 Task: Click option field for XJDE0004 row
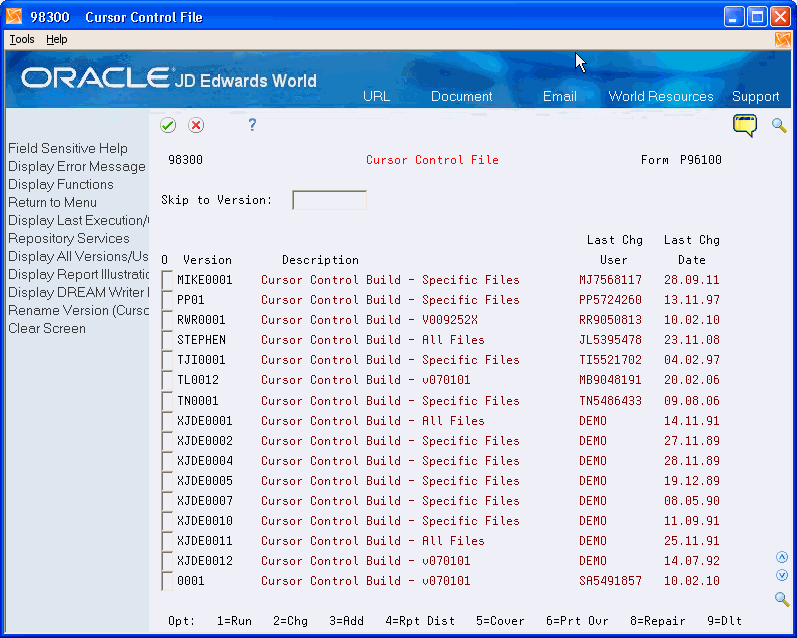(x=167, y=461)
